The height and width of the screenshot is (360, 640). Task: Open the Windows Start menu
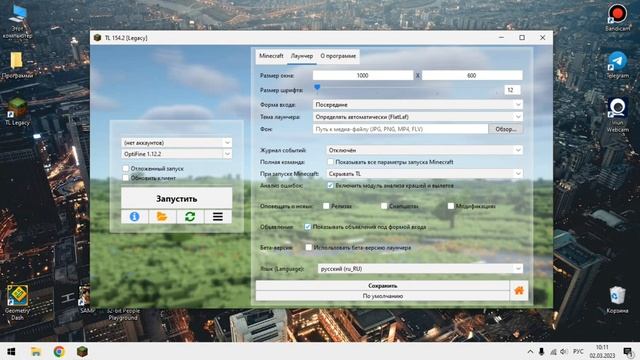[11, 352]
